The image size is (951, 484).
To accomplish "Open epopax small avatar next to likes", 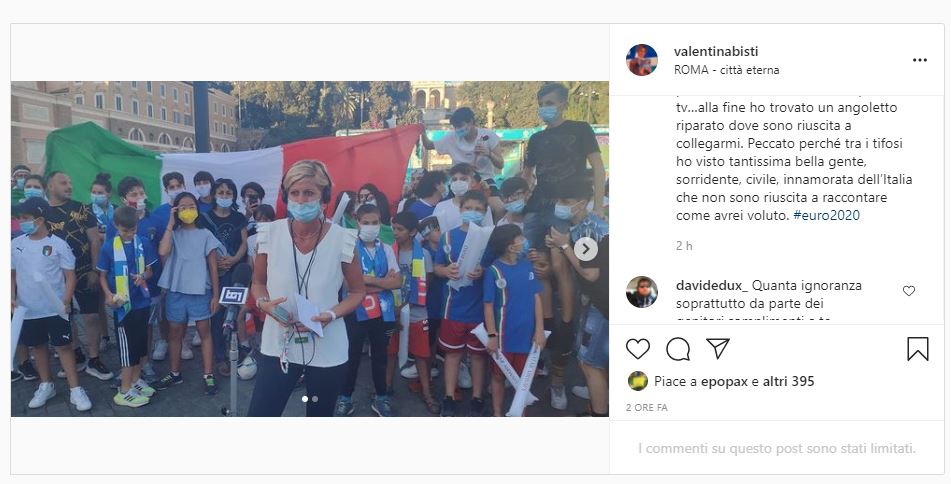I will pos(637,381).
